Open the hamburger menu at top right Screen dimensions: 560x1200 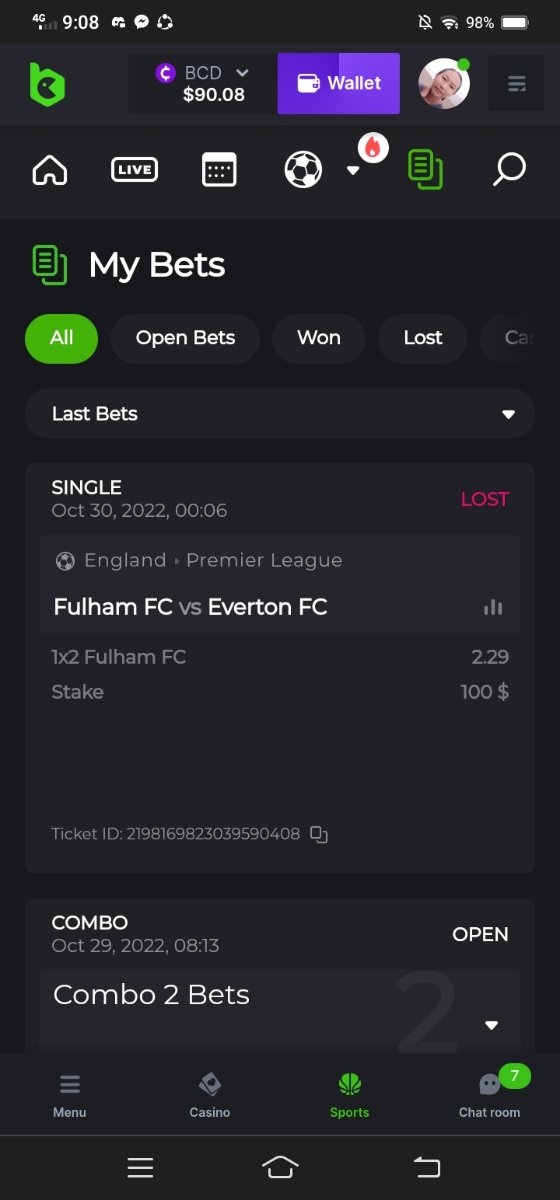point(516,83)
